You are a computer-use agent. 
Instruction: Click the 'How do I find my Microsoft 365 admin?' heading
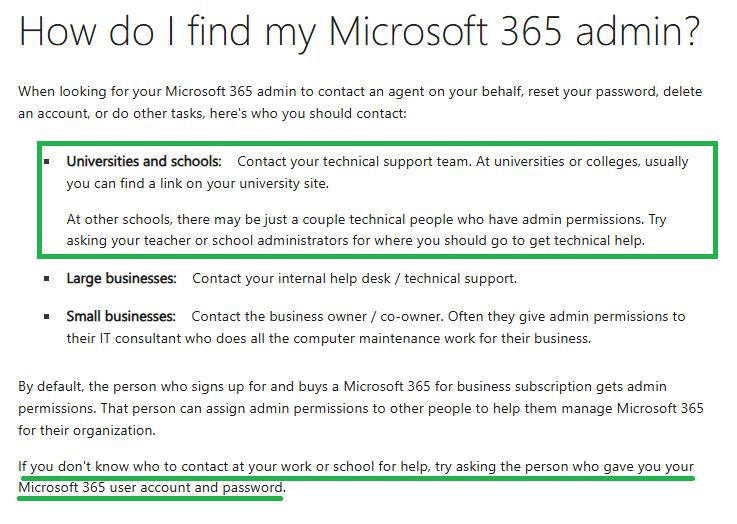point(360,32)
